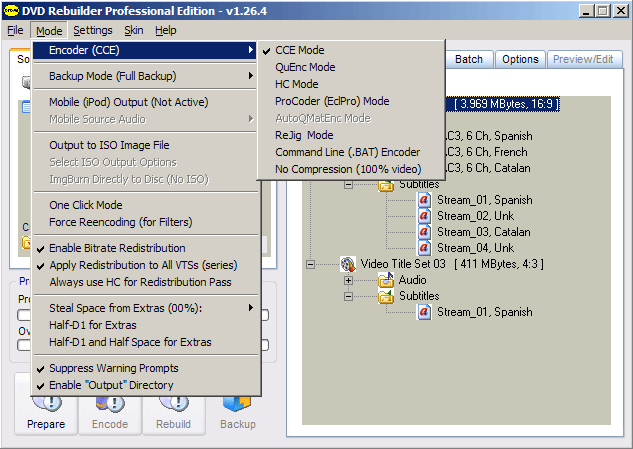Choose ProCoder (EclPro) Mode encoder
Image resolution: width=633 pixels, height=449 pixels.
coord(351,101)
